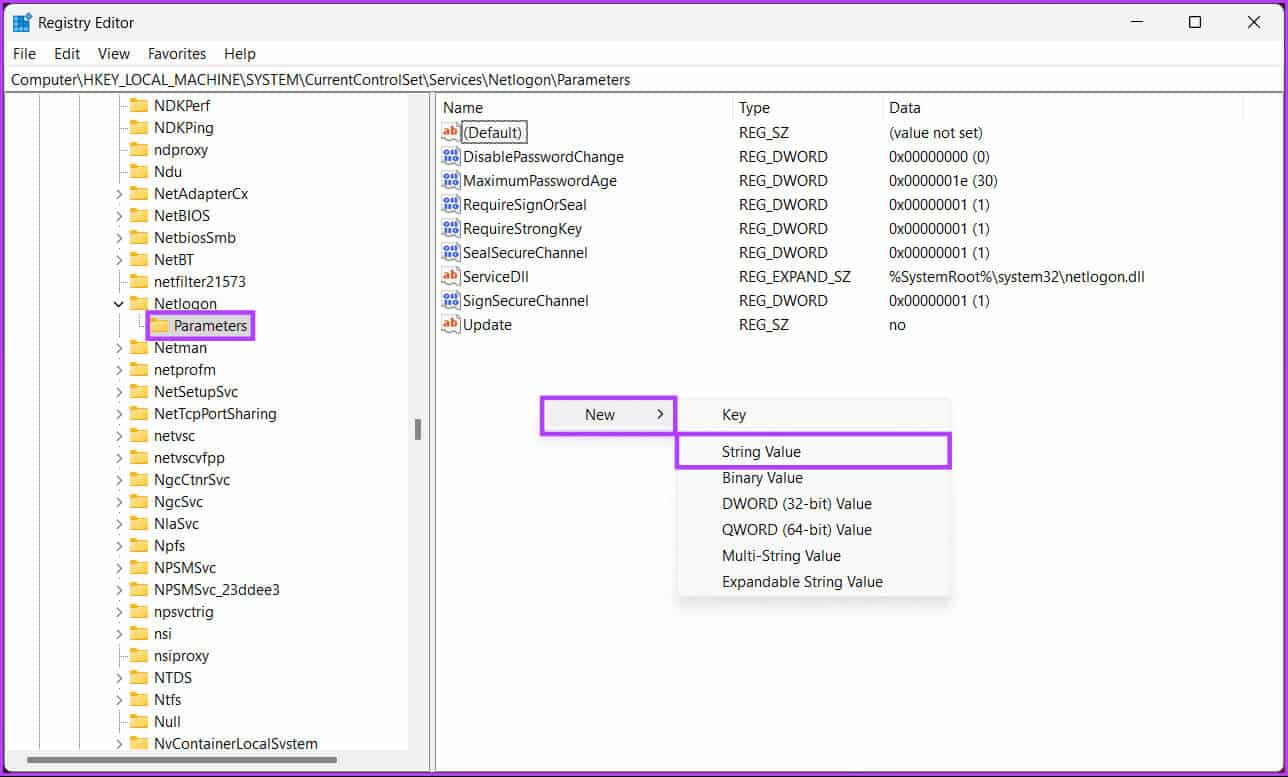Expand the NPSMSvc tree node
Image resolution: width=1288 pixels, height=777 pixels.
point(119,567)
